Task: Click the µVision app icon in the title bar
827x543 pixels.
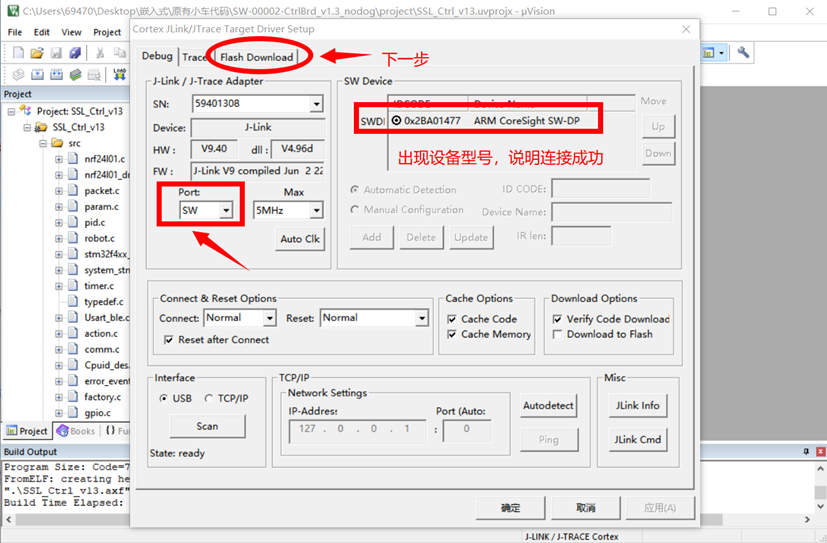Action: tap(13, 11)
